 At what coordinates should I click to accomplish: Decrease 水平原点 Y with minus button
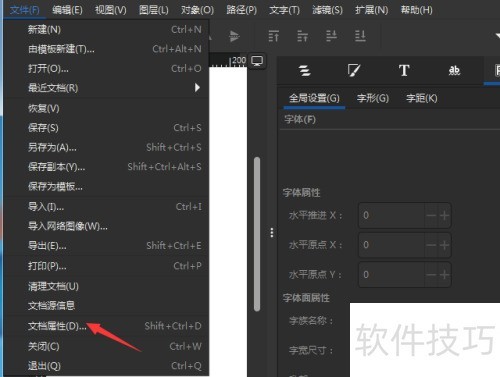tap(431, 275)
